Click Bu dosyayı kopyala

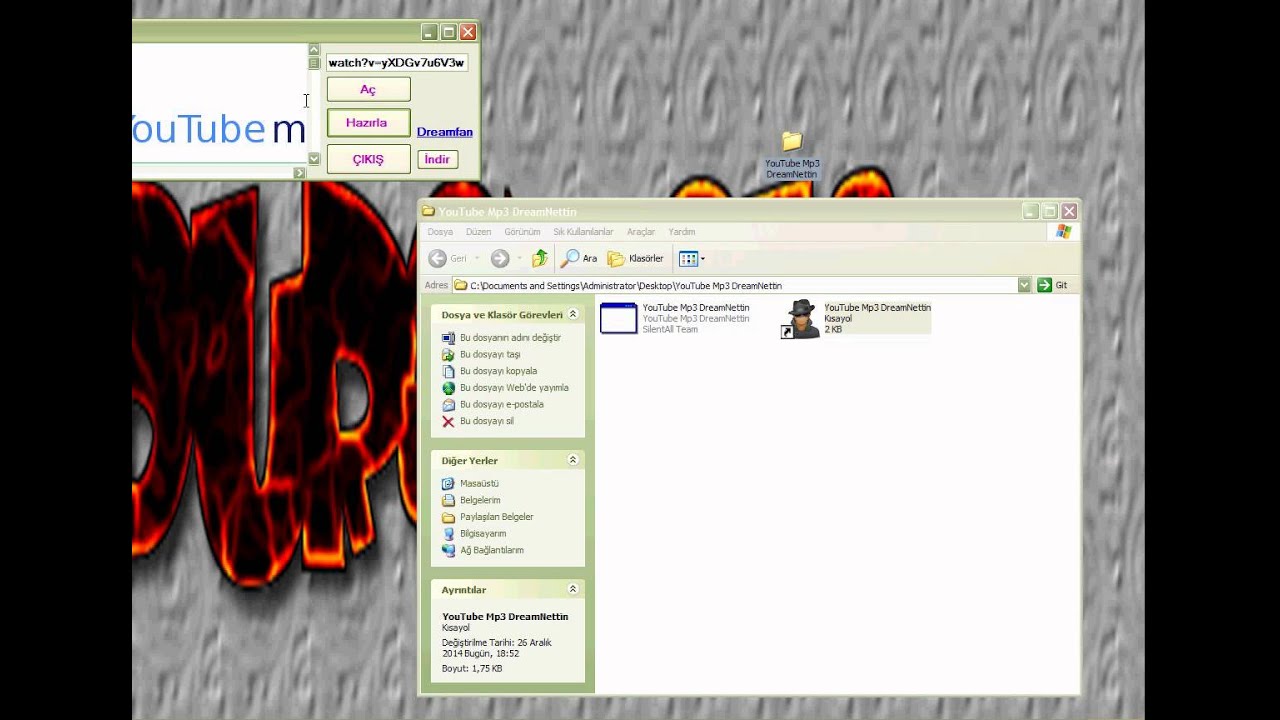pyautogui.click(x=498, y=371)
